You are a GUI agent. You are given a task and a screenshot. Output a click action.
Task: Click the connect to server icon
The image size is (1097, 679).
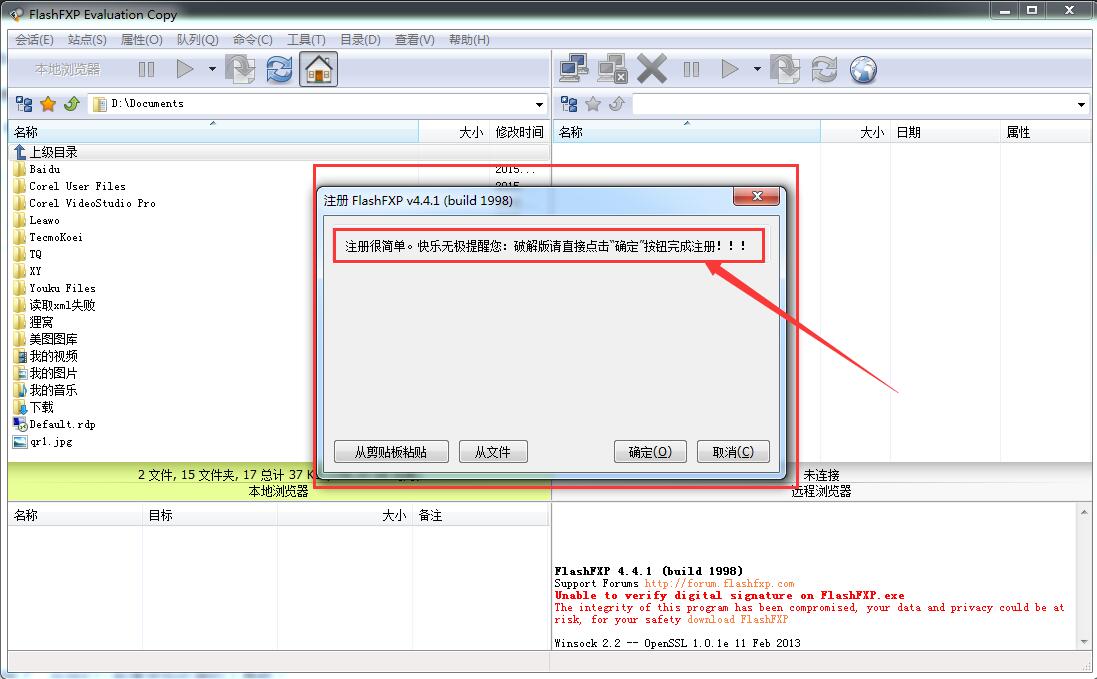pos(573,69)
